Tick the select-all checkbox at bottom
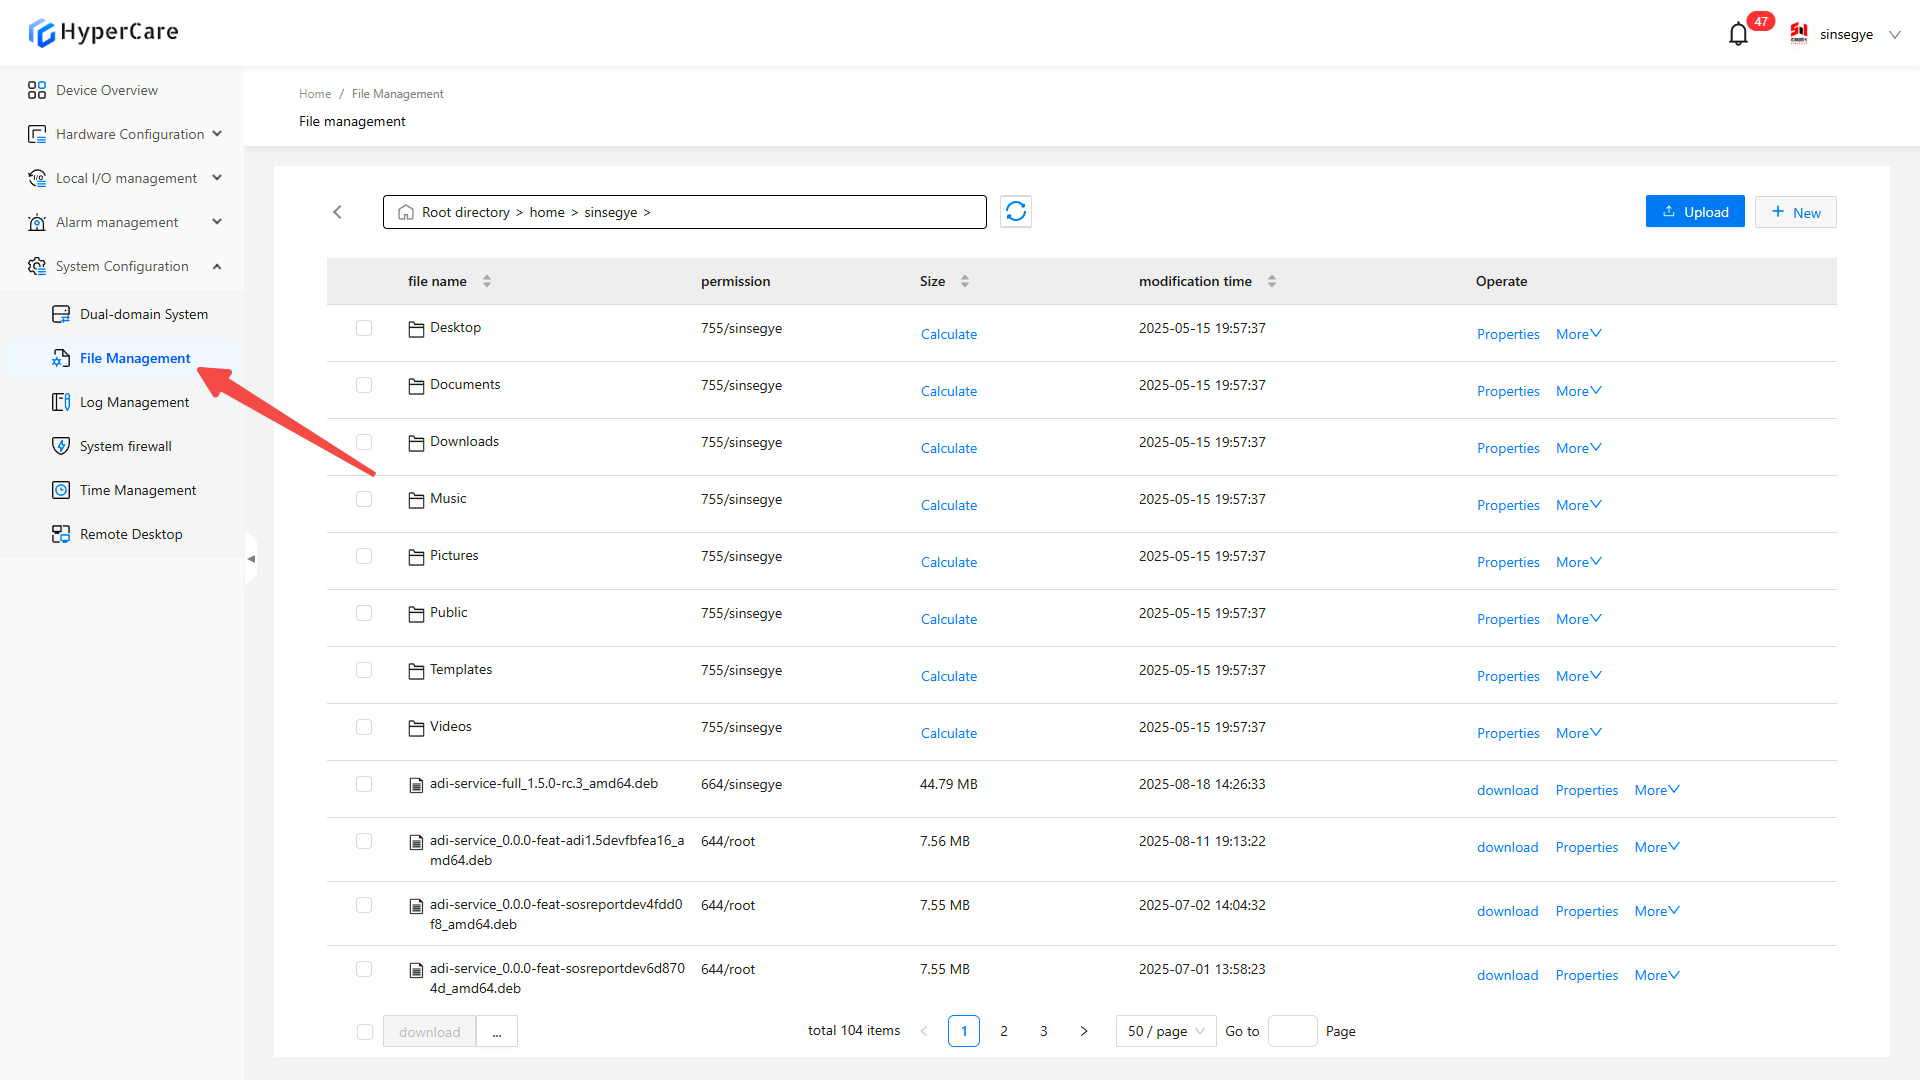This screenshot has width=1920, height=1080. tap(365, 1032)
